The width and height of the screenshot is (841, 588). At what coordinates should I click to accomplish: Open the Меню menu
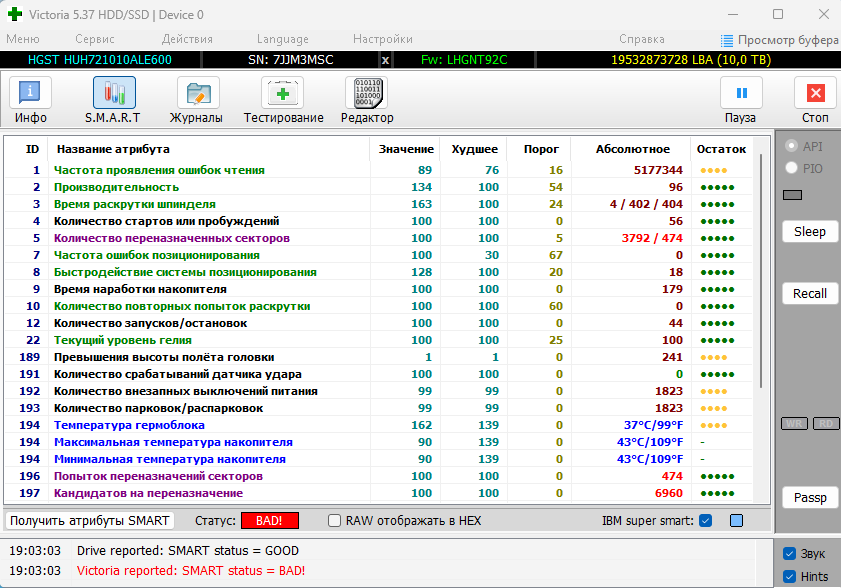point(23,39)
